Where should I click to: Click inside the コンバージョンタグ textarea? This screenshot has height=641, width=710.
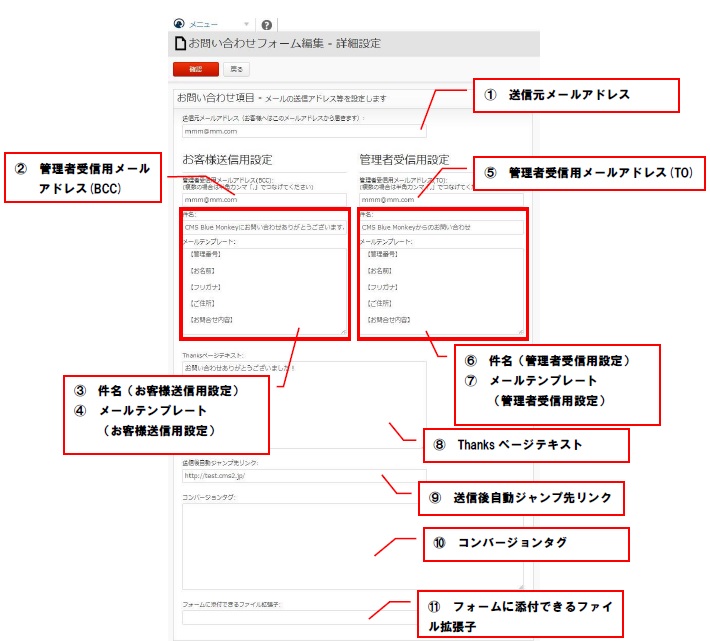pos(353,546)
